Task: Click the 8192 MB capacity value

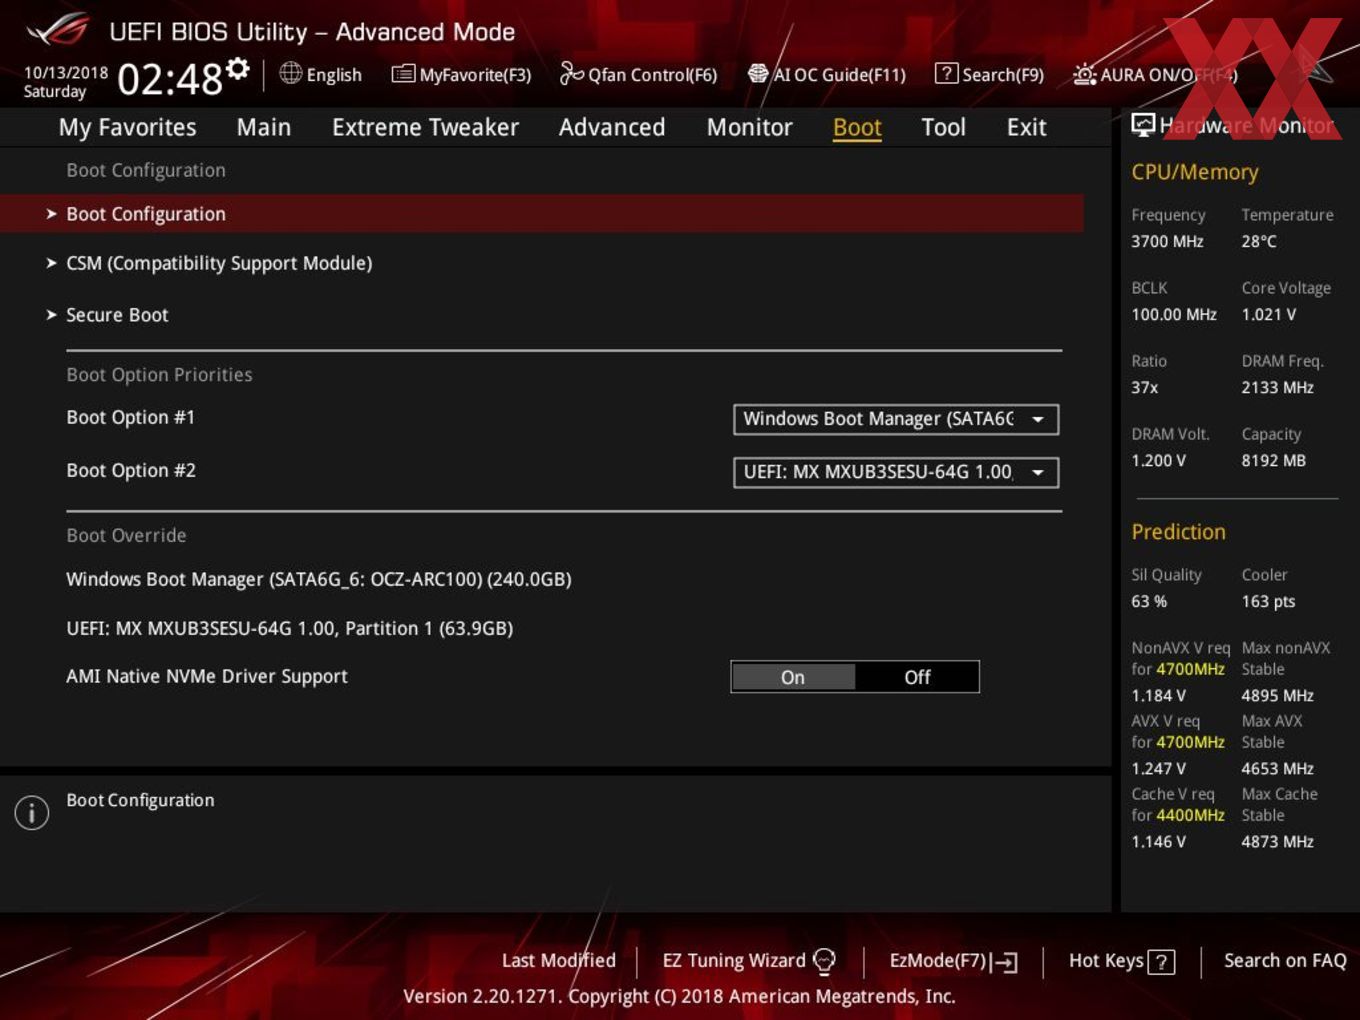Action: pyautogui.click(x=1274, y=460)
